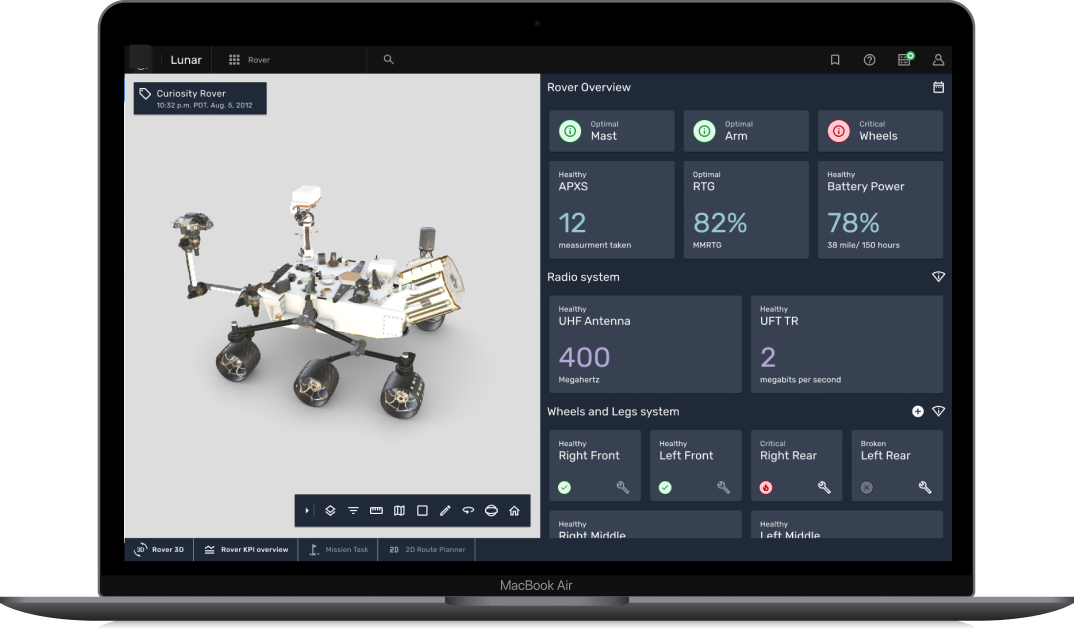Screen dimensions: 1074x629
Task: Switch to the Rover 3D tab
Action: tap(159, 550)
